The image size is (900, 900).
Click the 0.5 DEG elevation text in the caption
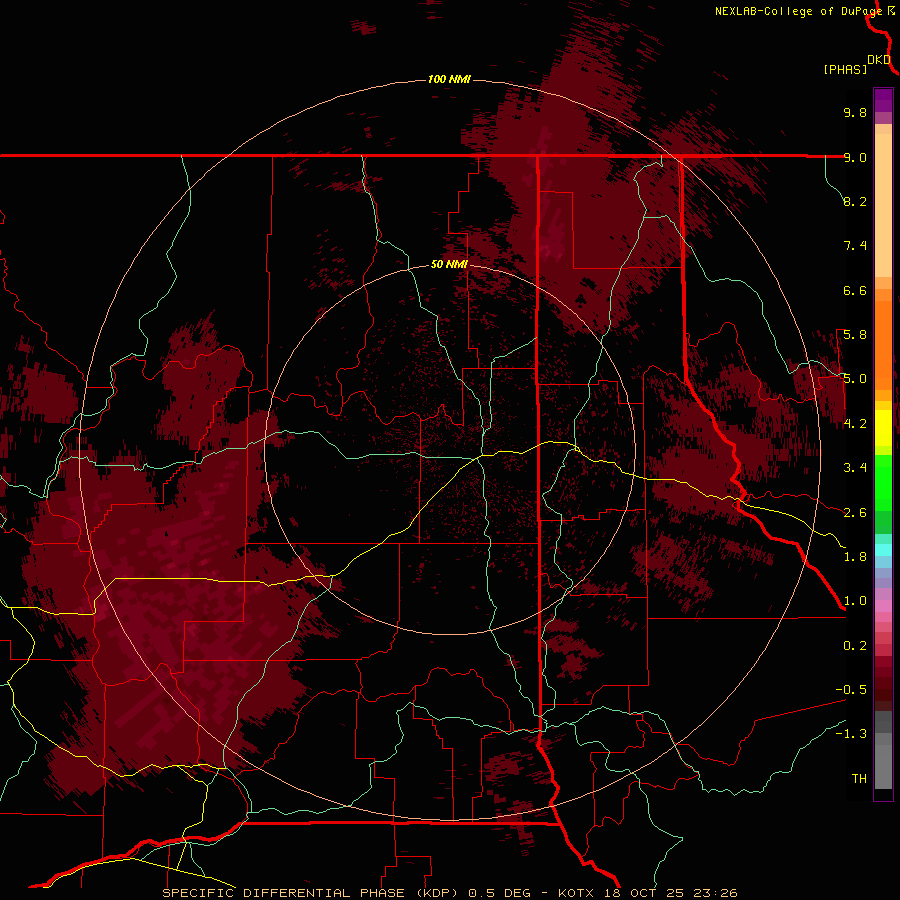pos(502,893)
